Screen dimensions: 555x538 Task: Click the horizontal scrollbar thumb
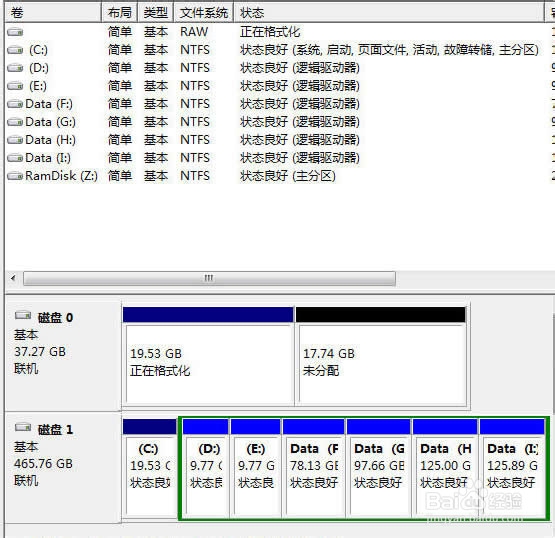point(209,278)
